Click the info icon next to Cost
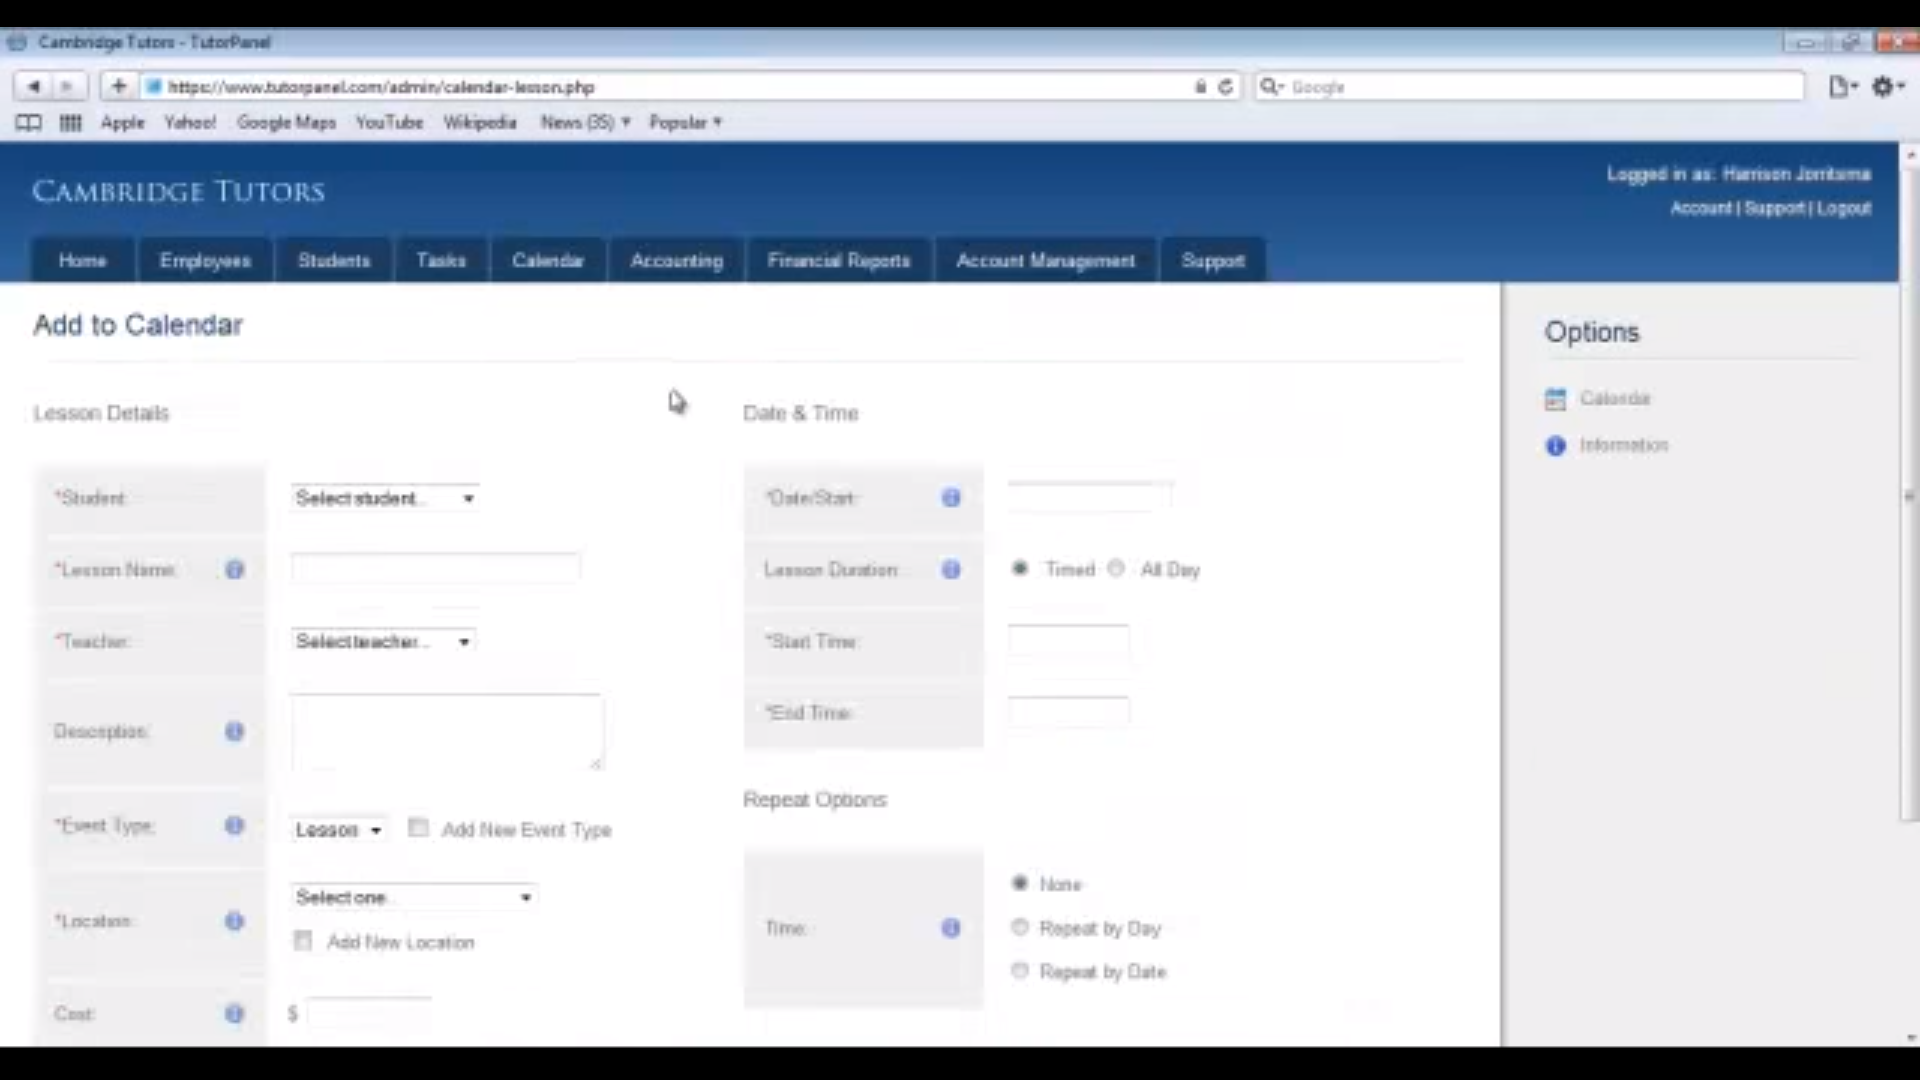This screenshot has height=1080, width=1920. [234, 1013]
